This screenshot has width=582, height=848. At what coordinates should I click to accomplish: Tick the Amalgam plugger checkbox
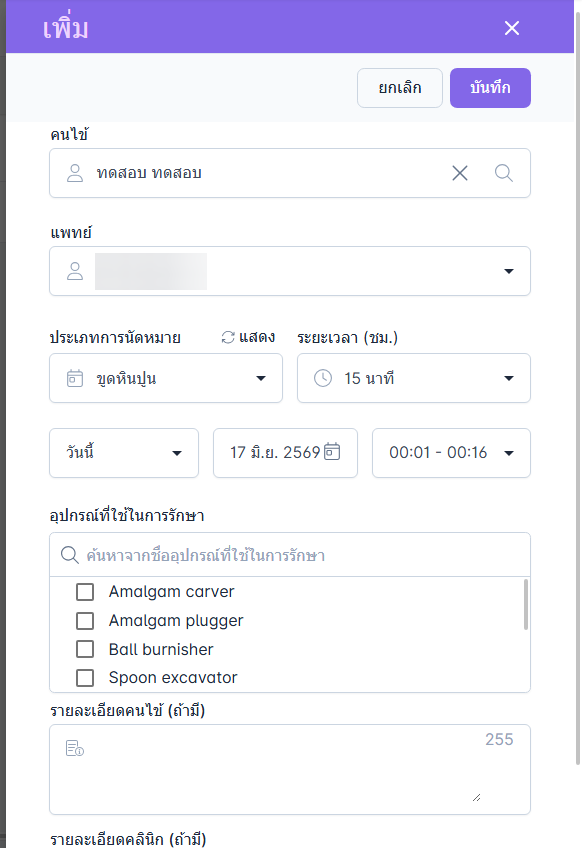tap(85, 620)
